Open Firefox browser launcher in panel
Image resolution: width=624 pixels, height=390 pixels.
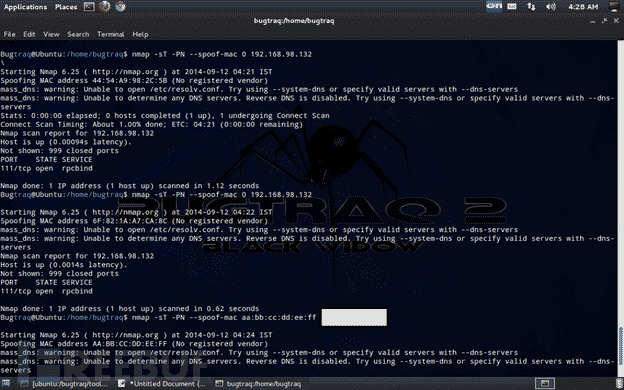(x=105, y=6)
